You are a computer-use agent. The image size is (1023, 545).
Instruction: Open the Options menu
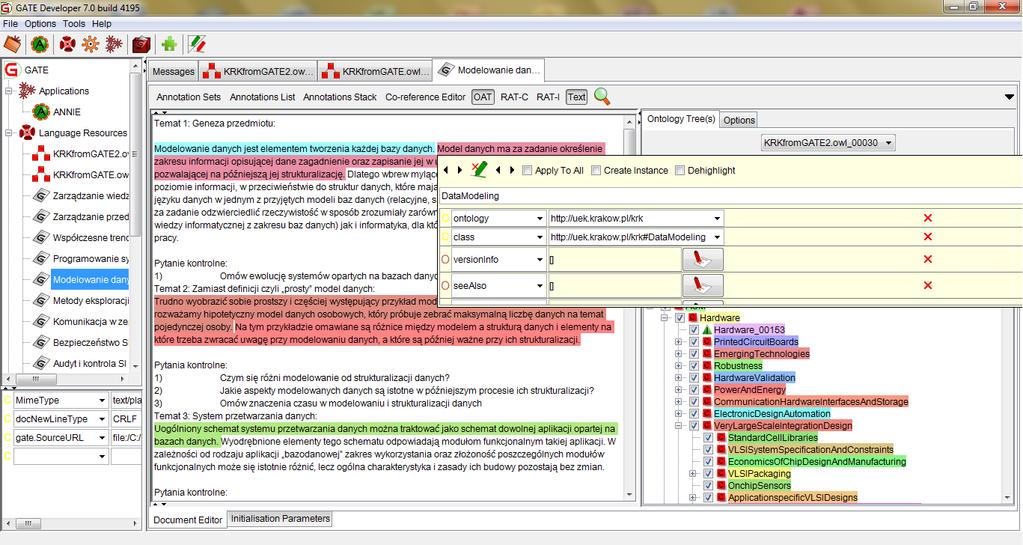tap(40, 23)
